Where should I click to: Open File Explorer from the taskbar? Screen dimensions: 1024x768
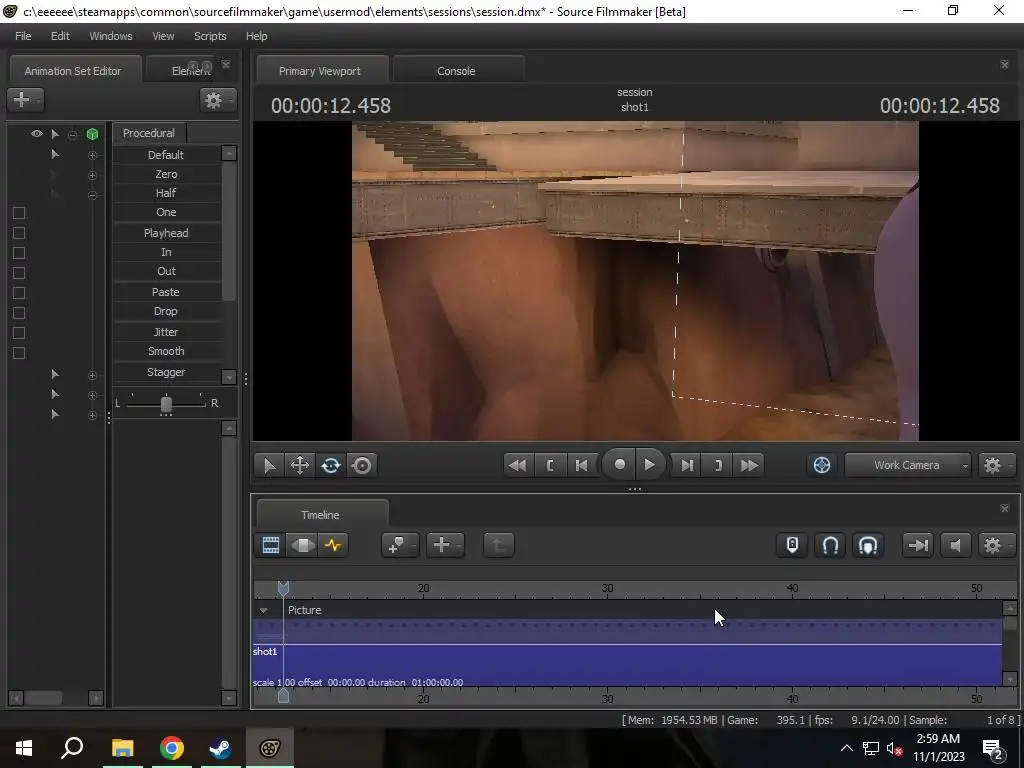coord(122,747)
